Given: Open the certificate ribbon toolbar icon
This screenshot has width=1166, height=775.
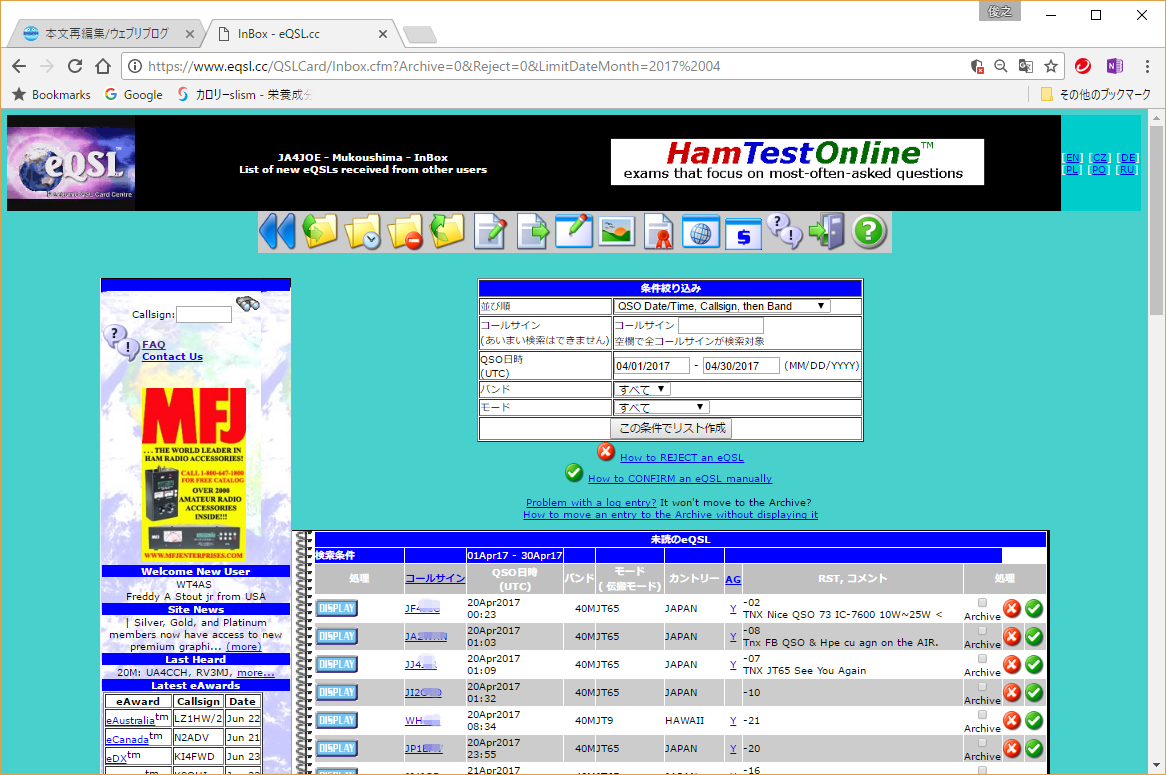Looking at the screenshot, I should pos(658,231).
